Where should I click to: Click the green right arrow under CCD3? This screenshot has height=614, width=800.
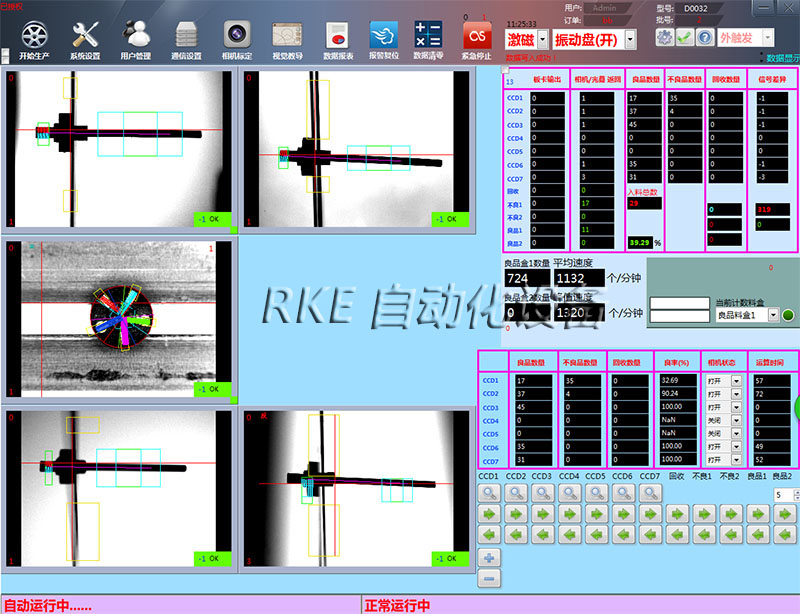point(543,514)
